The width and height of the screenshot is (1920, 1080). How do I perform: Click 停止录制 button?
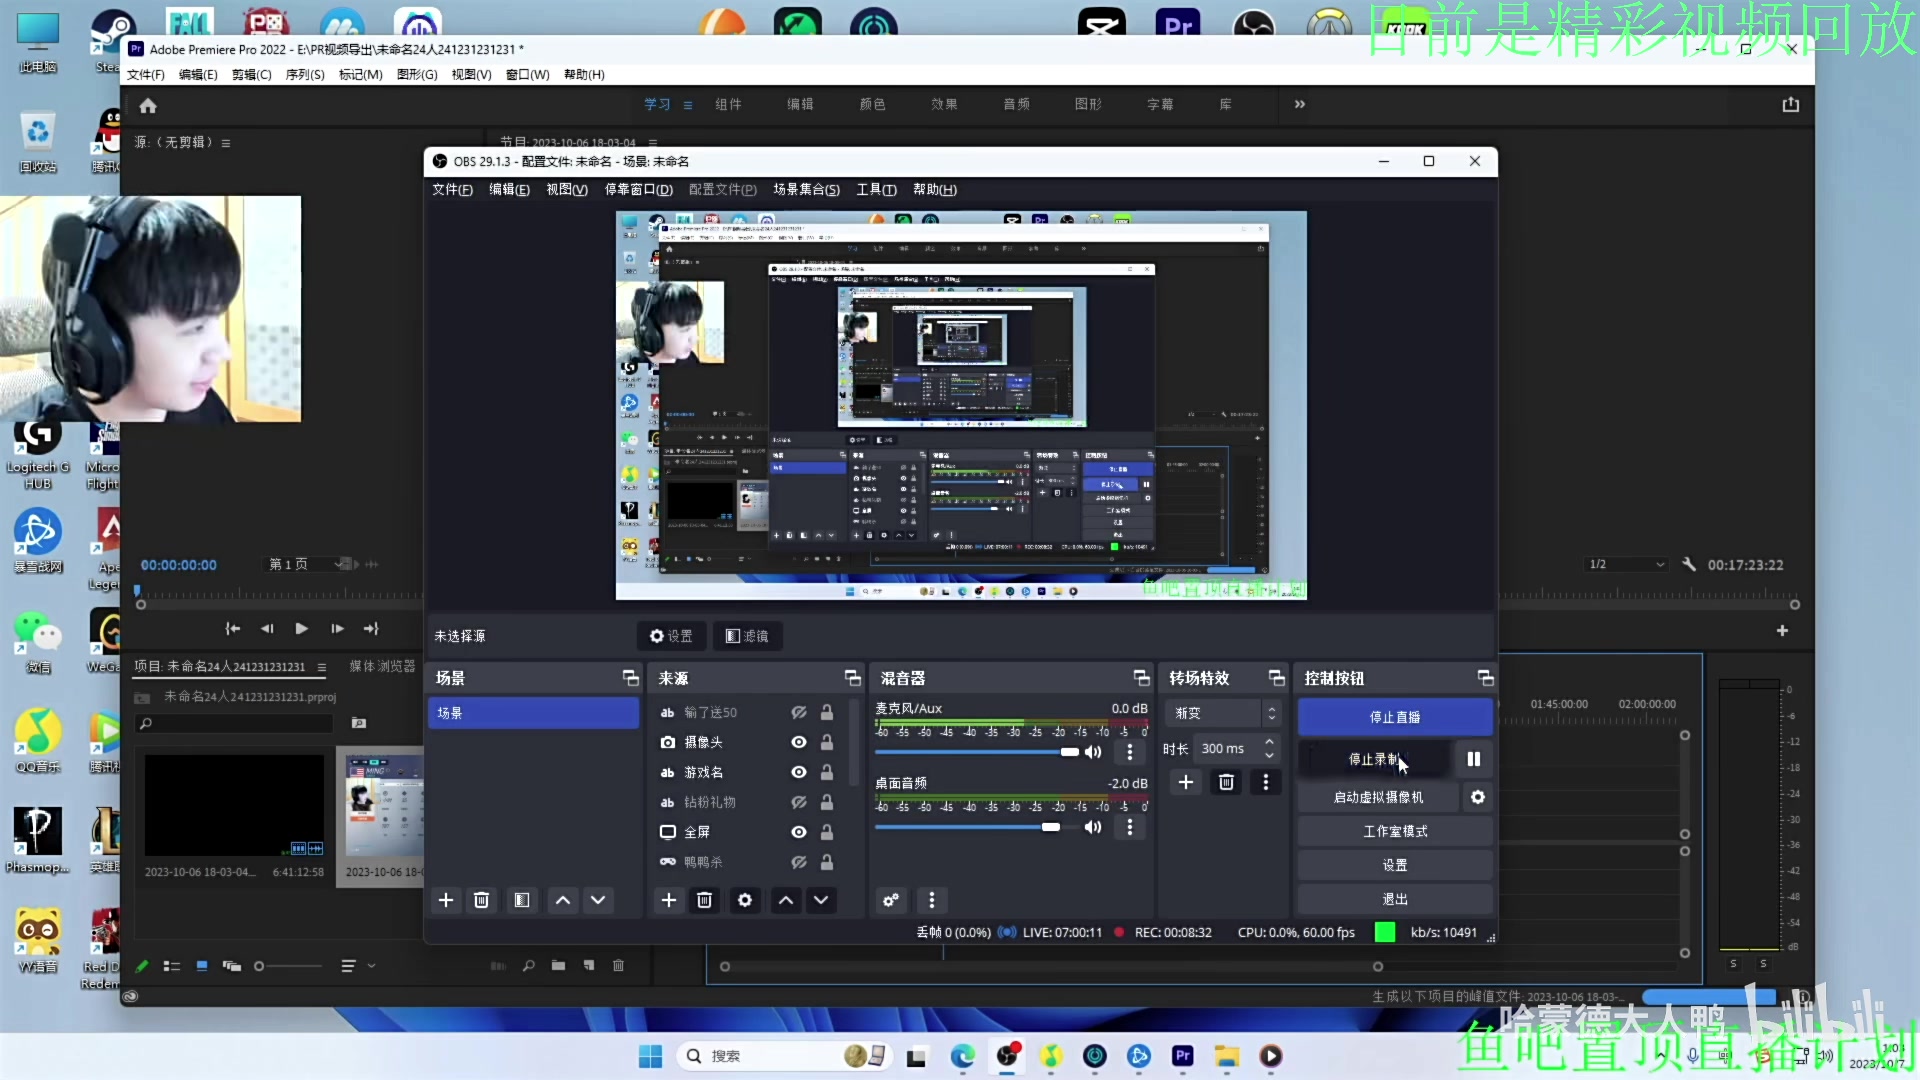(x=1374, y=759)
